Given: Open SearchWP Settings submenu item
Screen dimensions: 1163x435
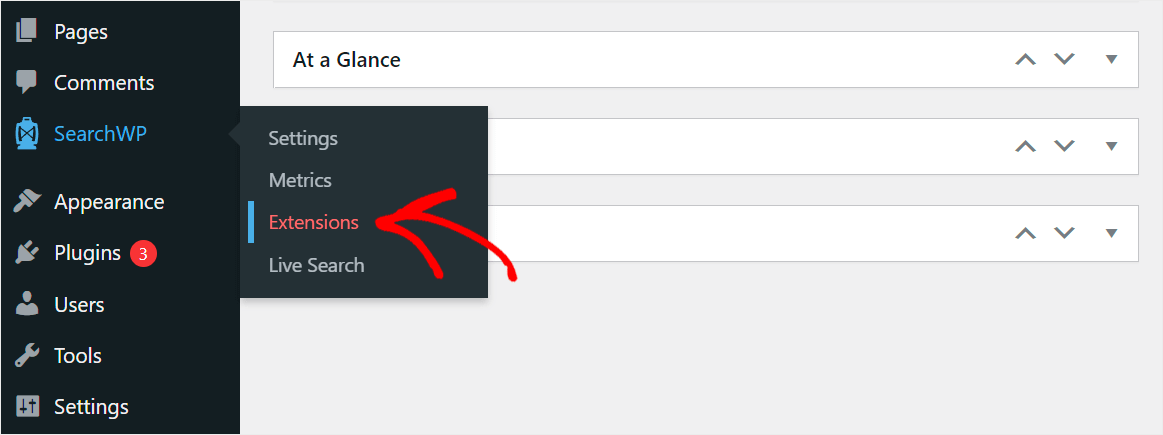Looking at the screenshot, I should (303, 138).
